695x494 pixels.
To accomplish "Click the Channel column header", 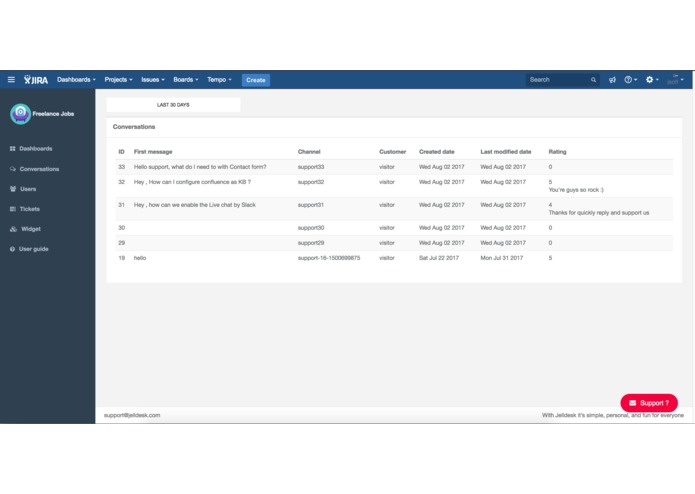I will pos(309,152).
